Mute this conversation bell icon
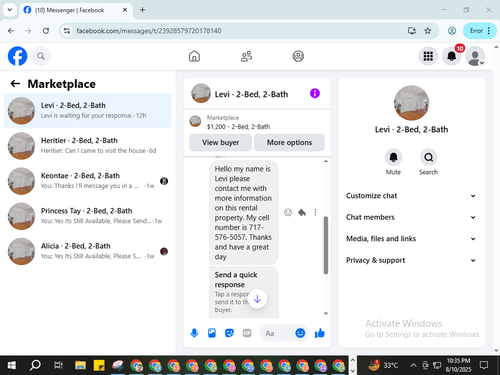The image size is (500, 375). click(x=393, y=157)
